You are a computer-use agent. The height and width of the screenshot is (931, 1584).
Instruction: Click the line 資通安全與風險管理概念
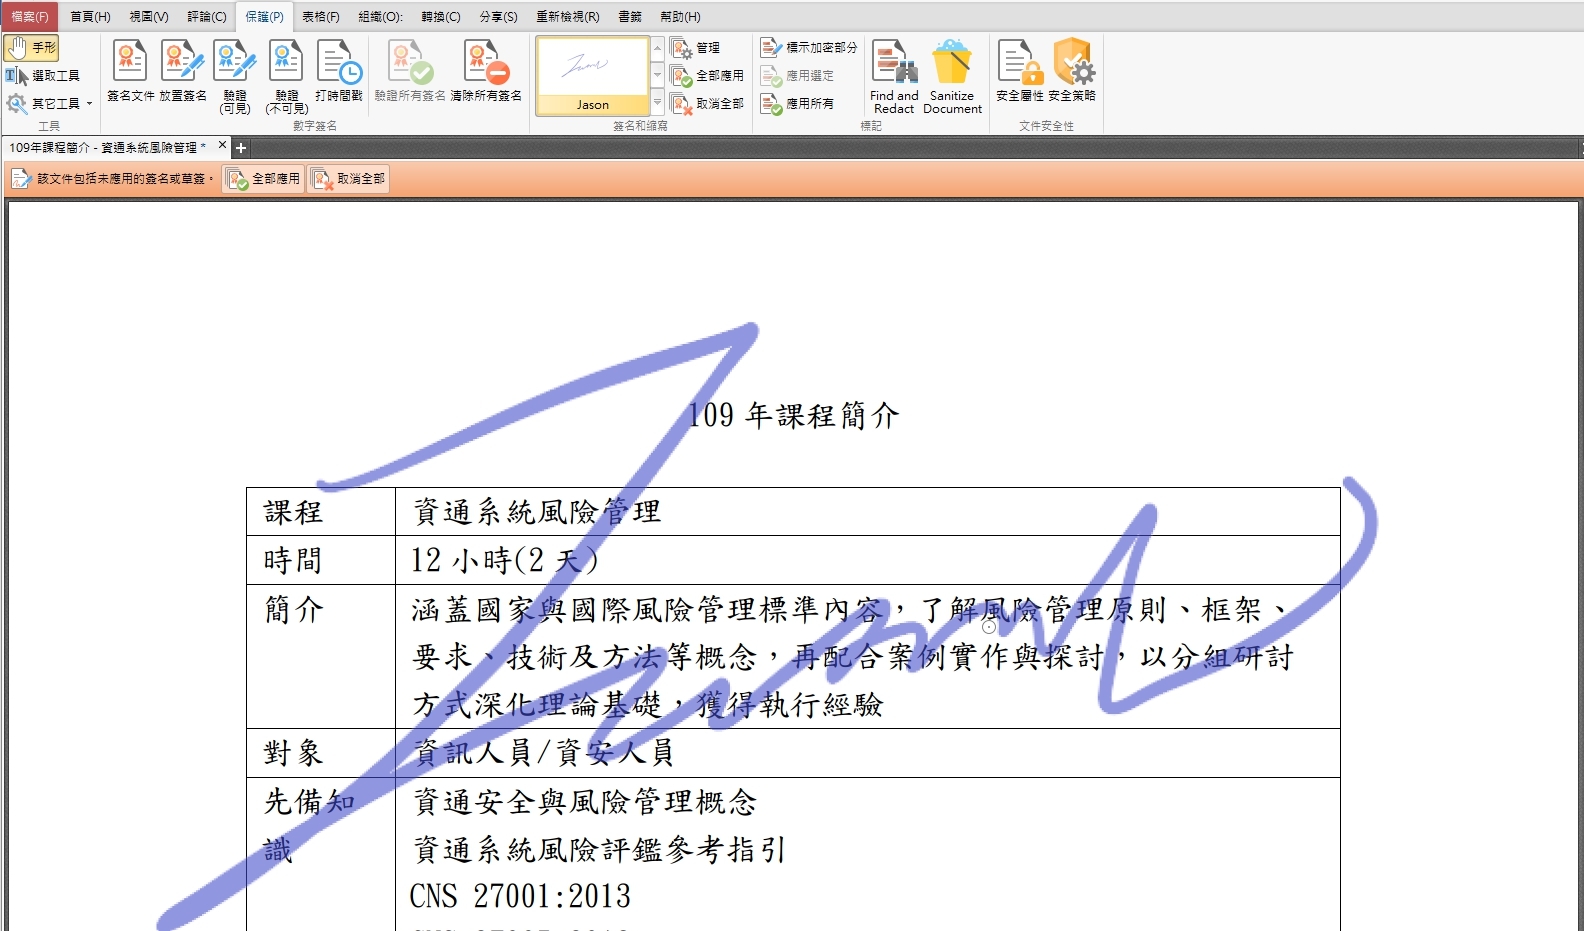pos(585,801)
